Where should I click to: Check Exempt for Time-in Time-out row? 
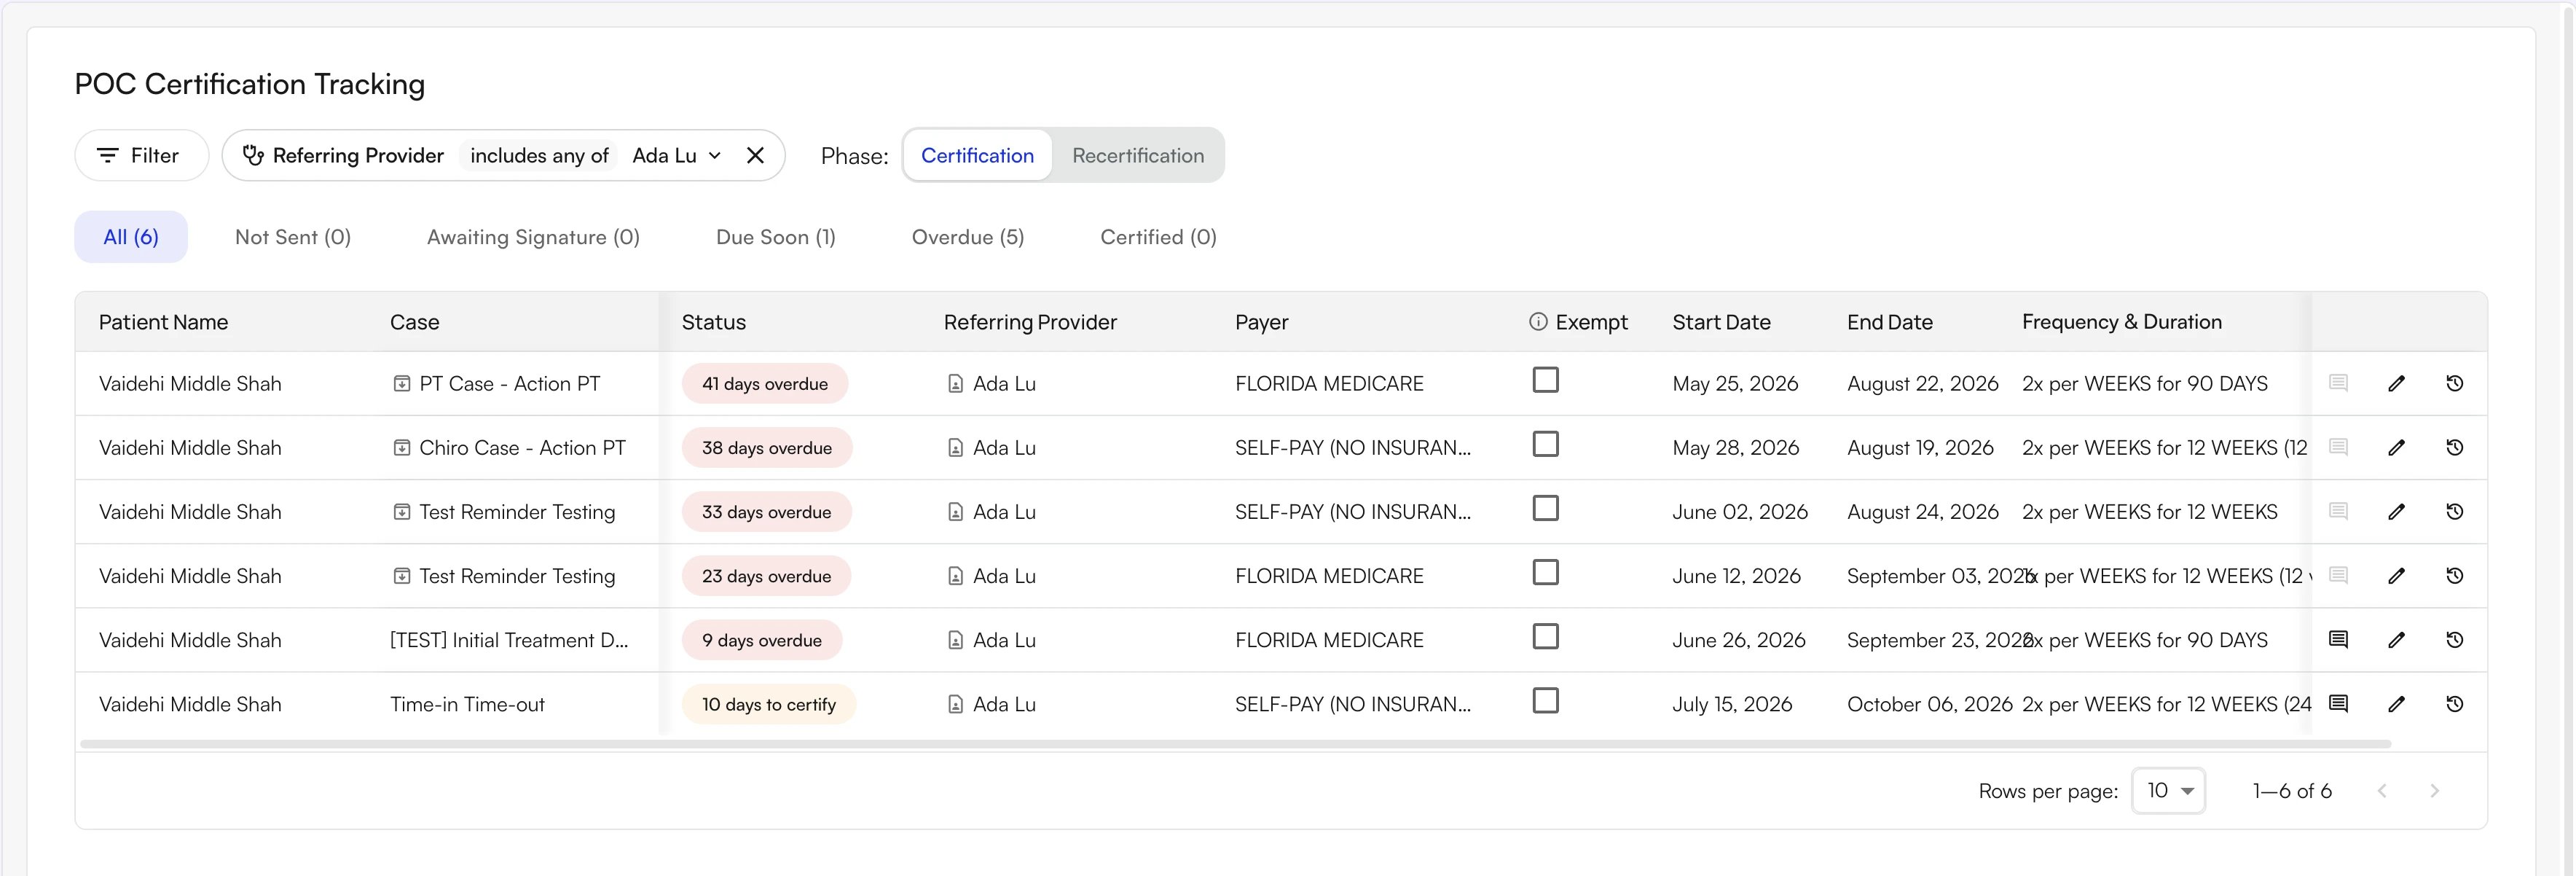click(1545, 700)
